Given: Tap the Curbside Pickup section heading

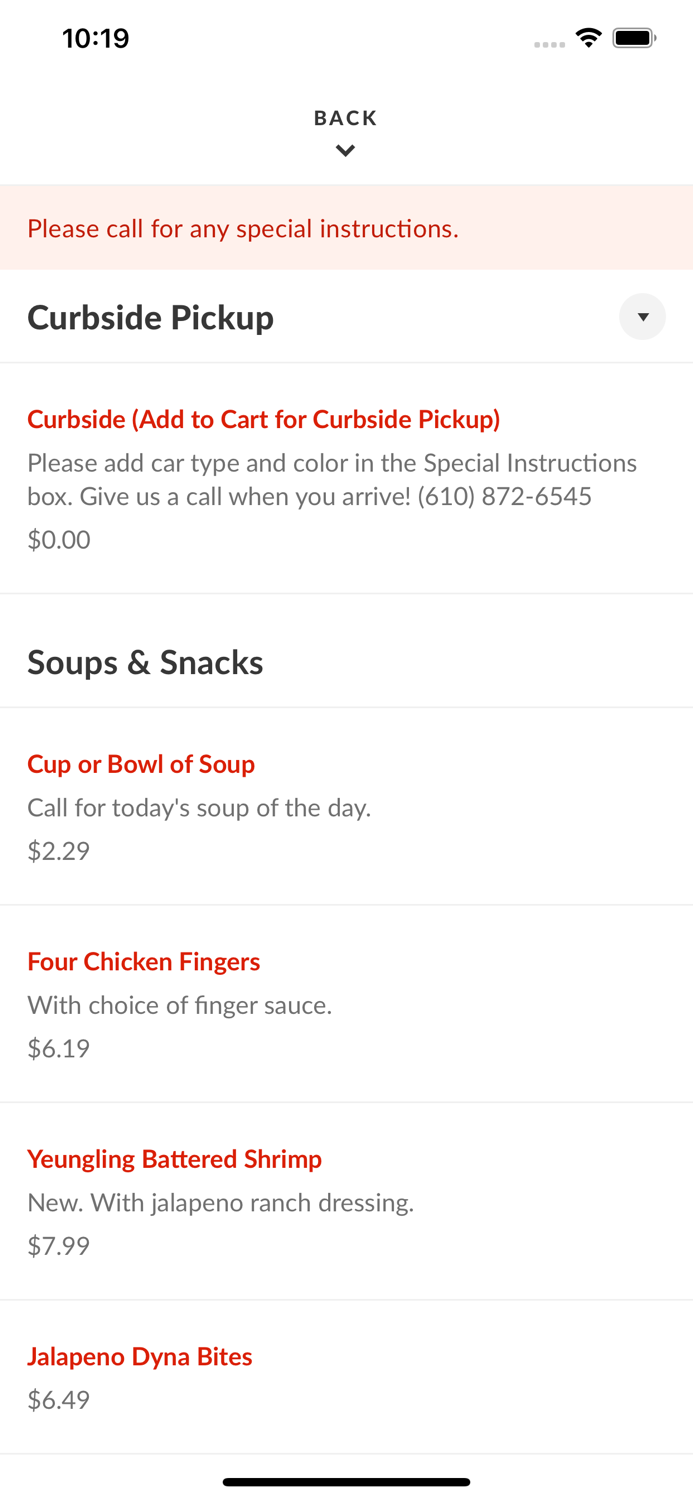Looking at the screenshot, I should click(x=151, y=317).
